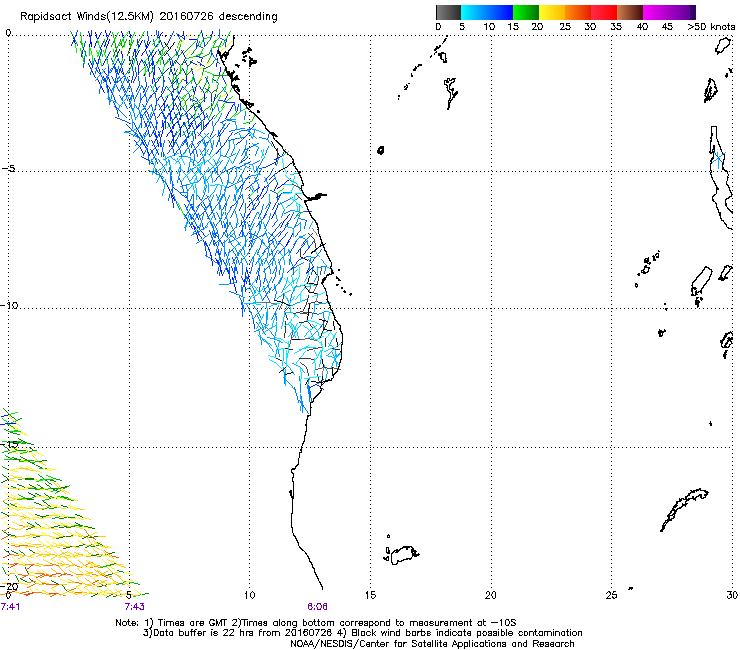
Task: Select the purple "7:41" time label
Action: 10,607
